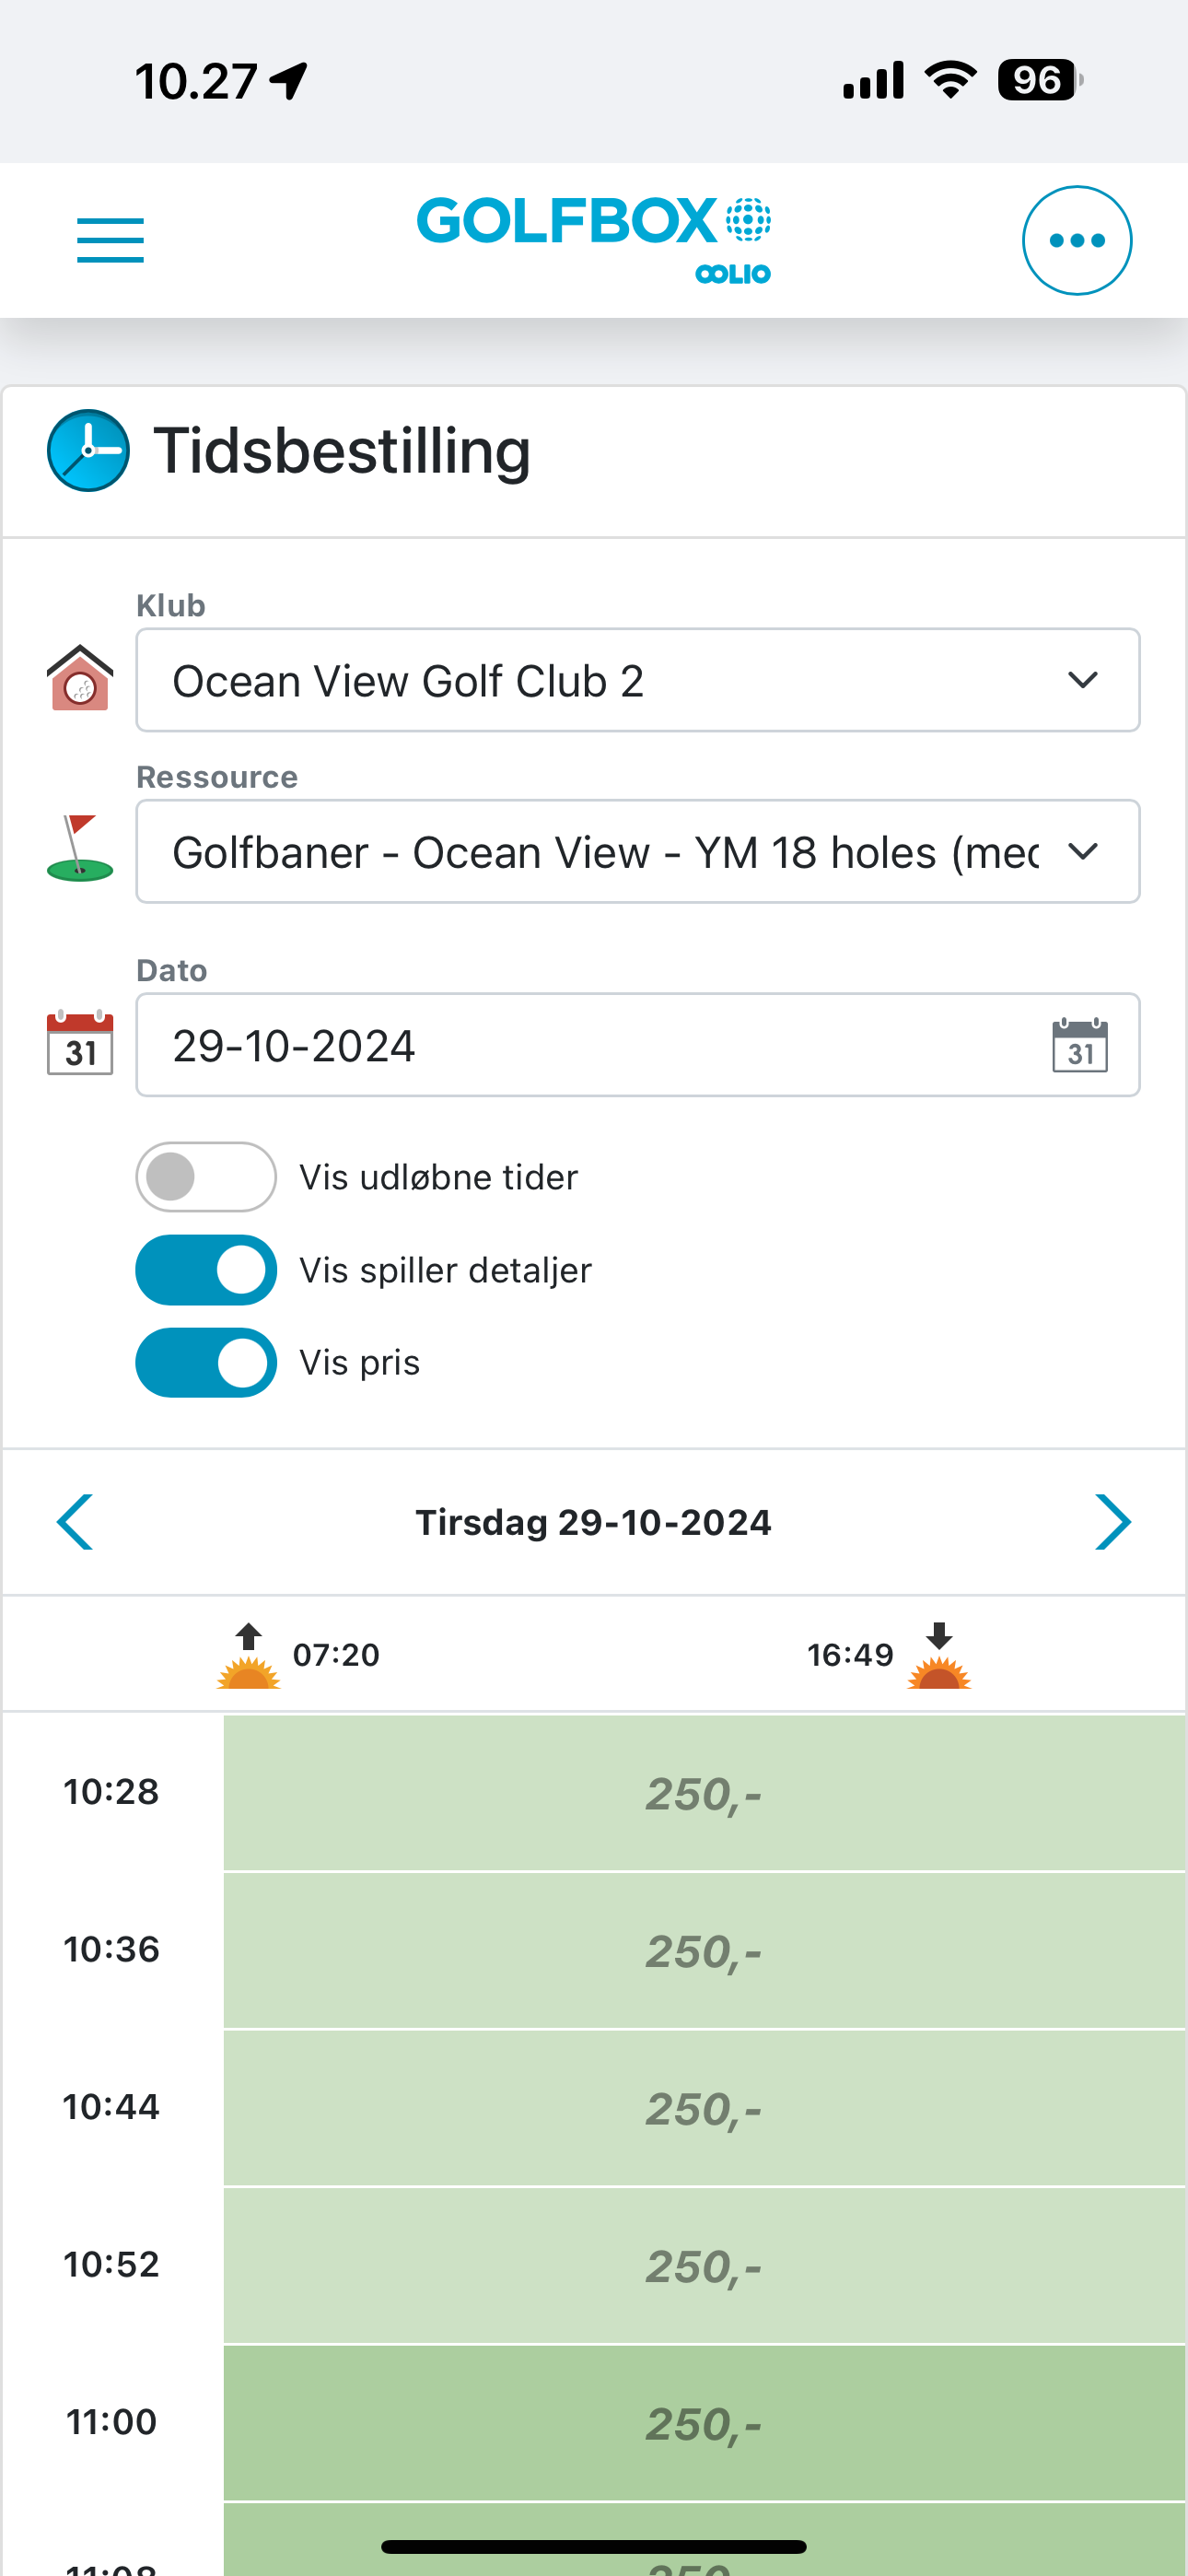The height and width of the screenshot is (2576, 1188).
Task: Open the hamburger navigation menu
Action: click(x=110, y=240)
